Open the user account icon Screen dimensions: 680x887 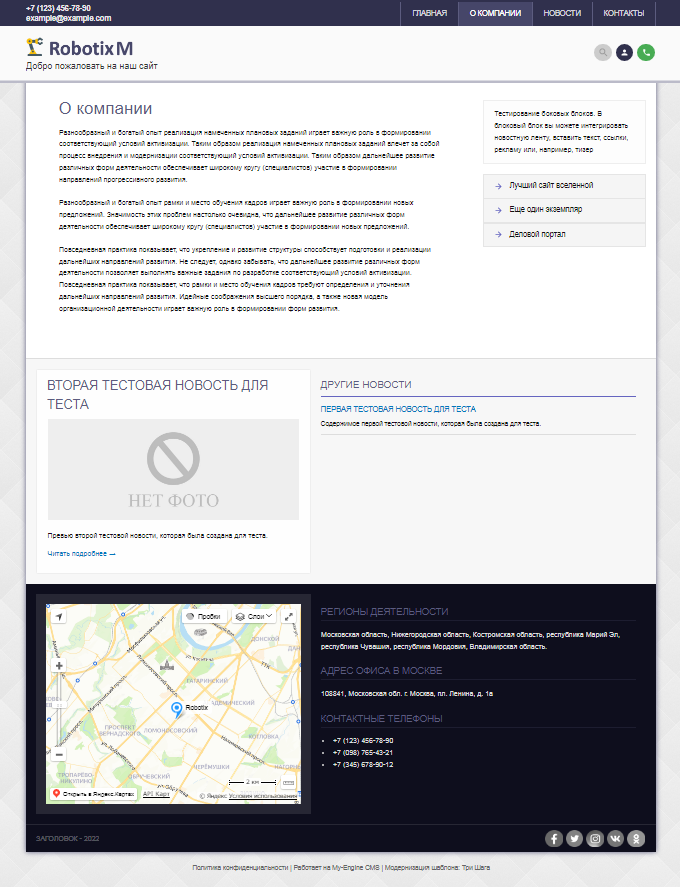(624, 53)
